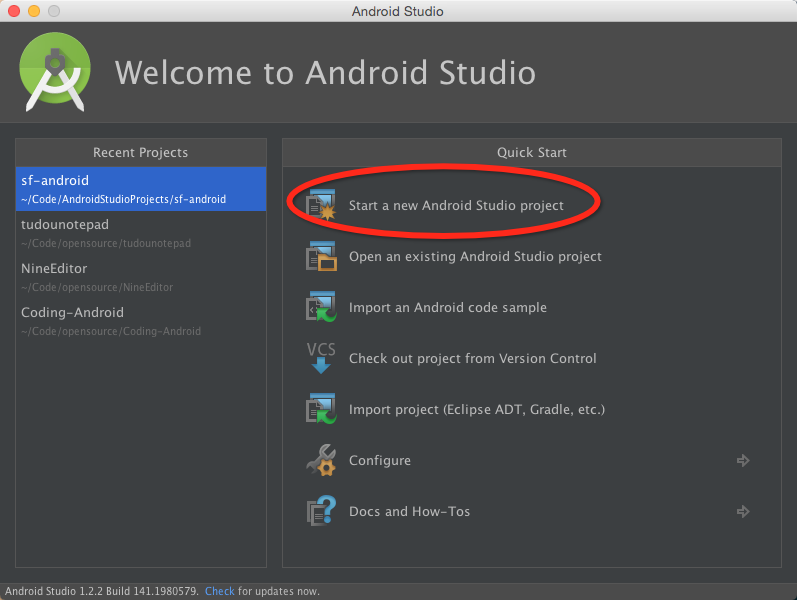Click the Import Android code sample icon
The width and height of the screenshot is (797, 600).
click(321, 307)
